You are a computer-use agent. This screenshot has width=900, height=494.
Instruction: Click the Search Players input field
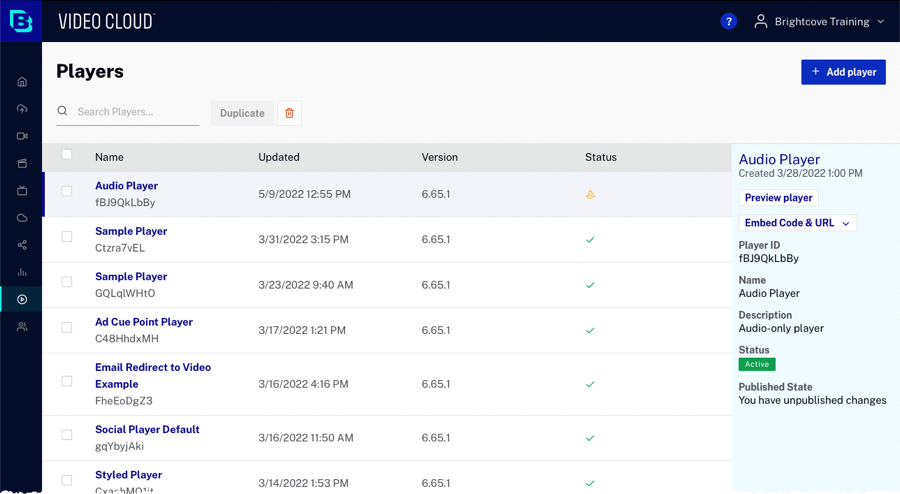pyautogui.click(x=135, y=112)
